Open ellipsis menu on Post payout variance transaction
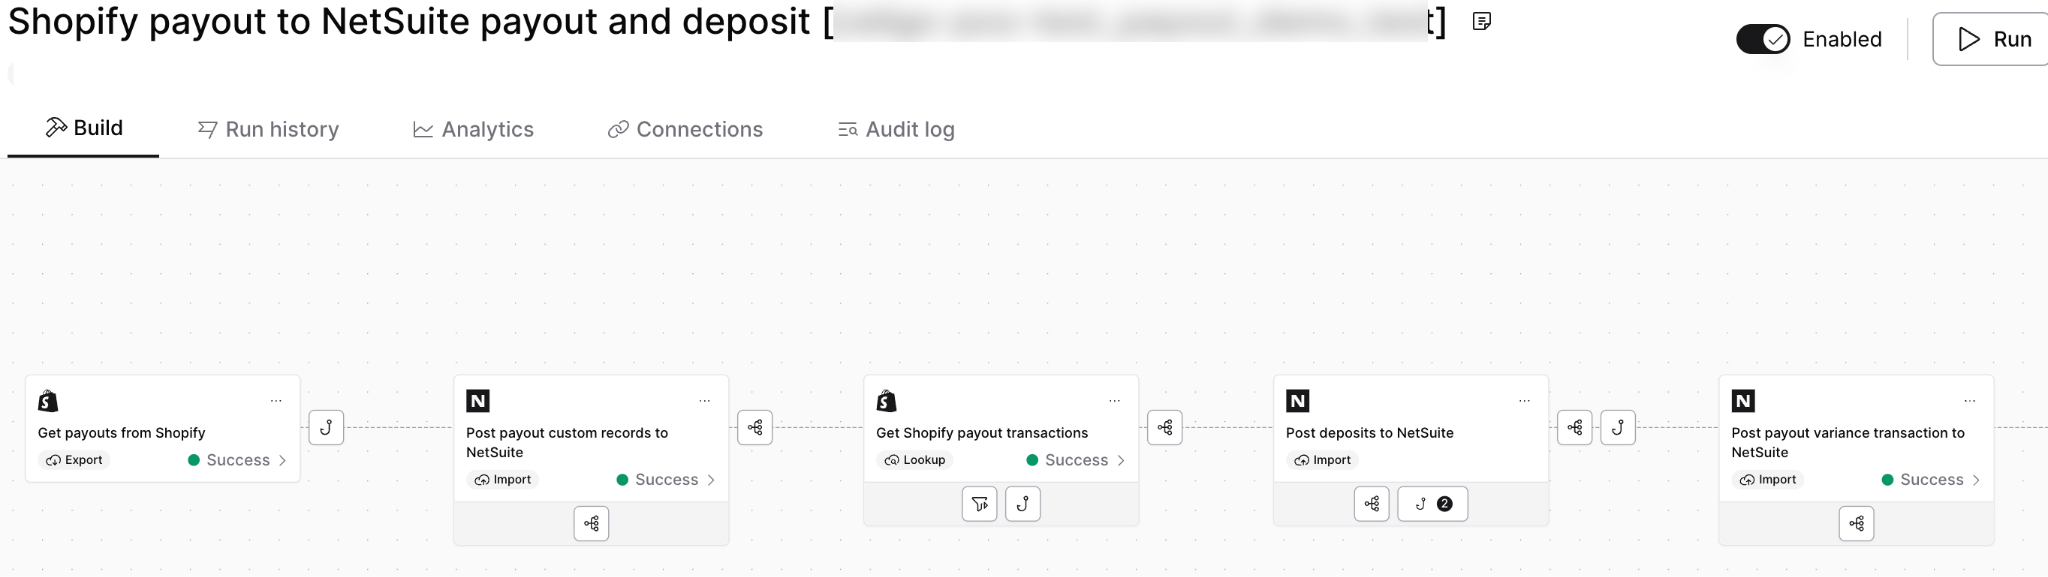 point(1970,401)
